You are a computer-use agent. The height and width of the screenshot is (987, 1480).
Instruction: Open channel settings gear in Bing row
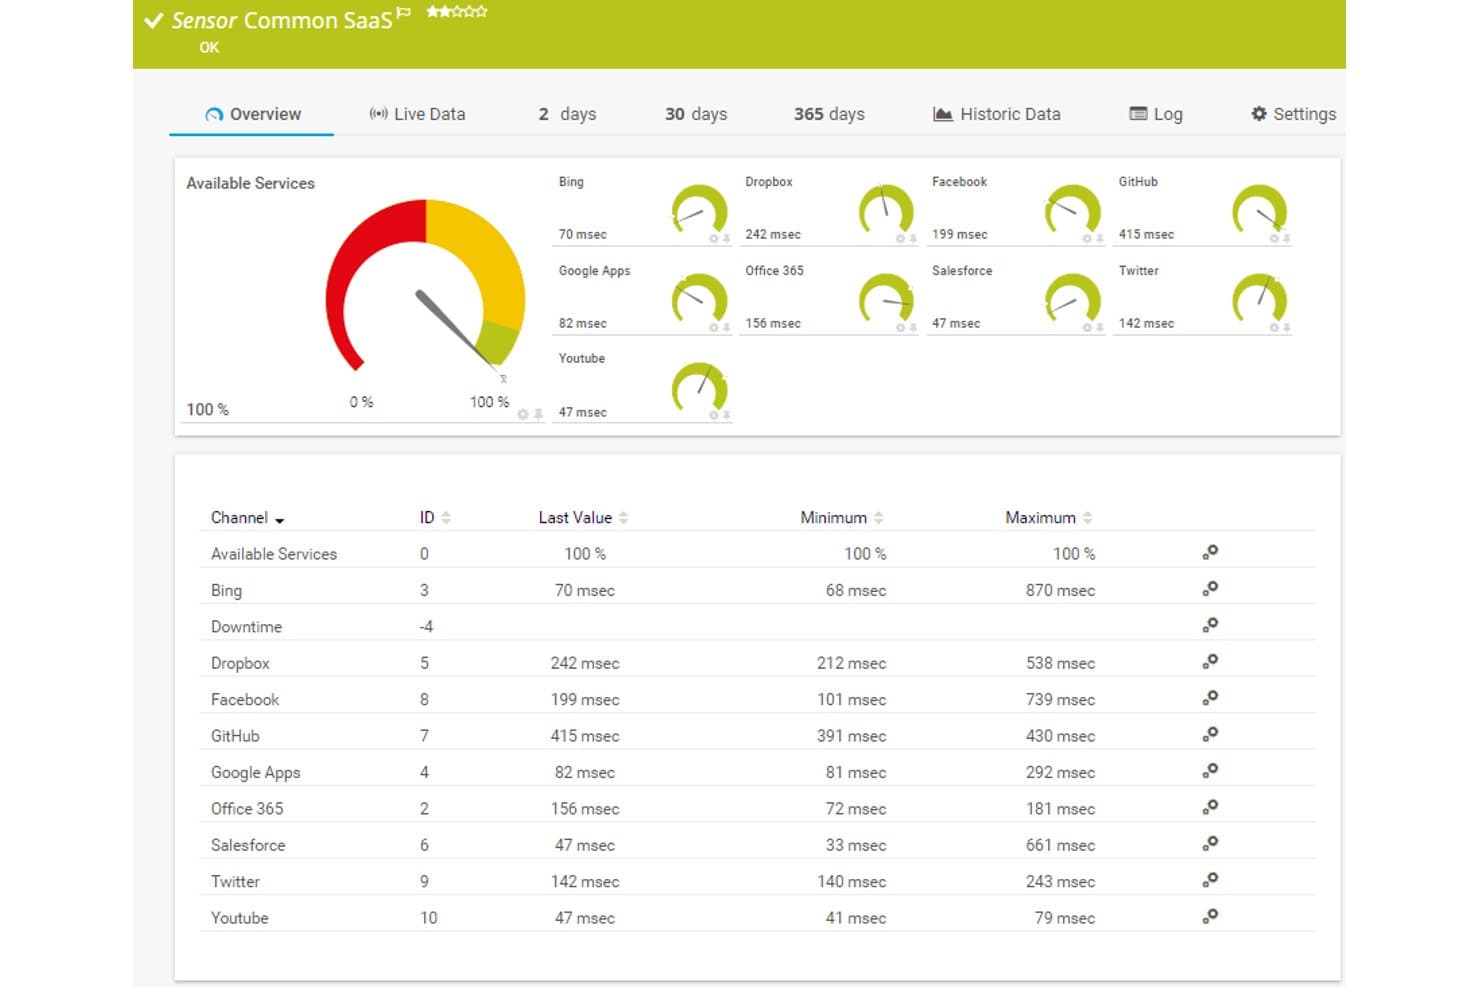point(1210,588)
